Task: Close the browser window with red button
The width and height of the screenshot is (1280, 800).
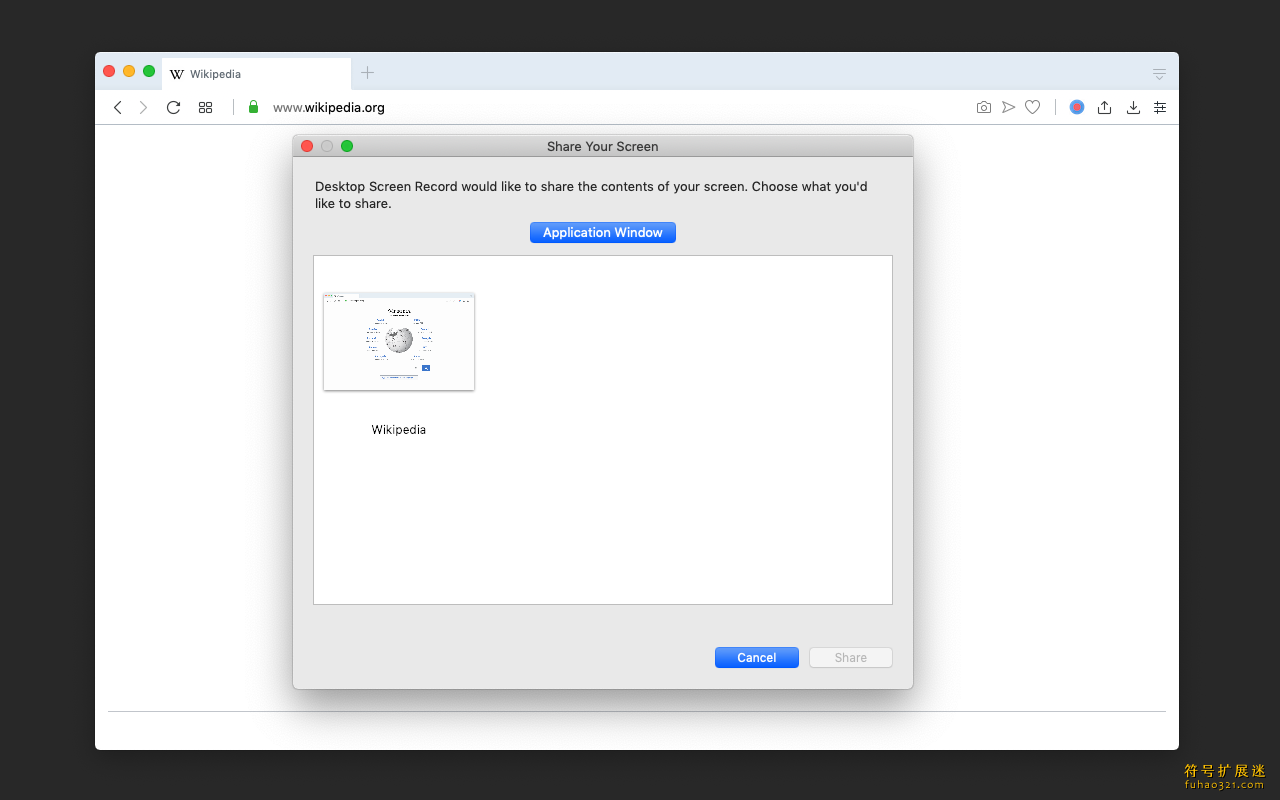Action: [x=109, y=71]
